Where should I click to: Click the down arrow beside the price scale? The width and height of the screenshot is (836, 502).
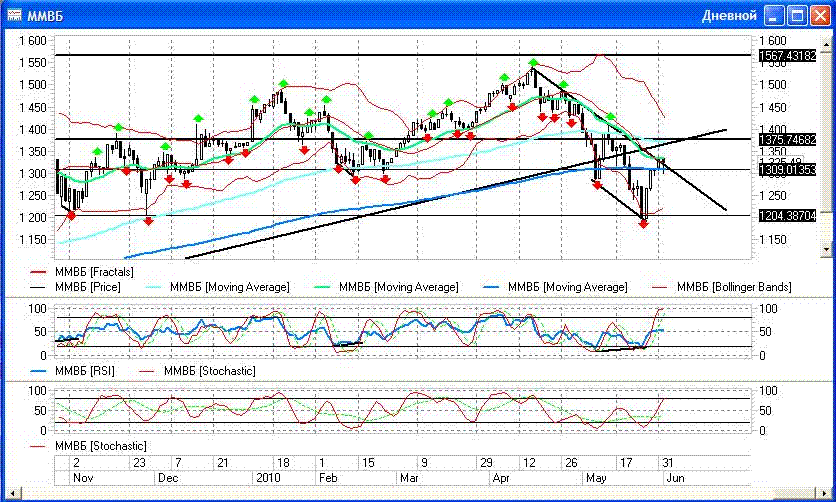[x=827, y=249]
